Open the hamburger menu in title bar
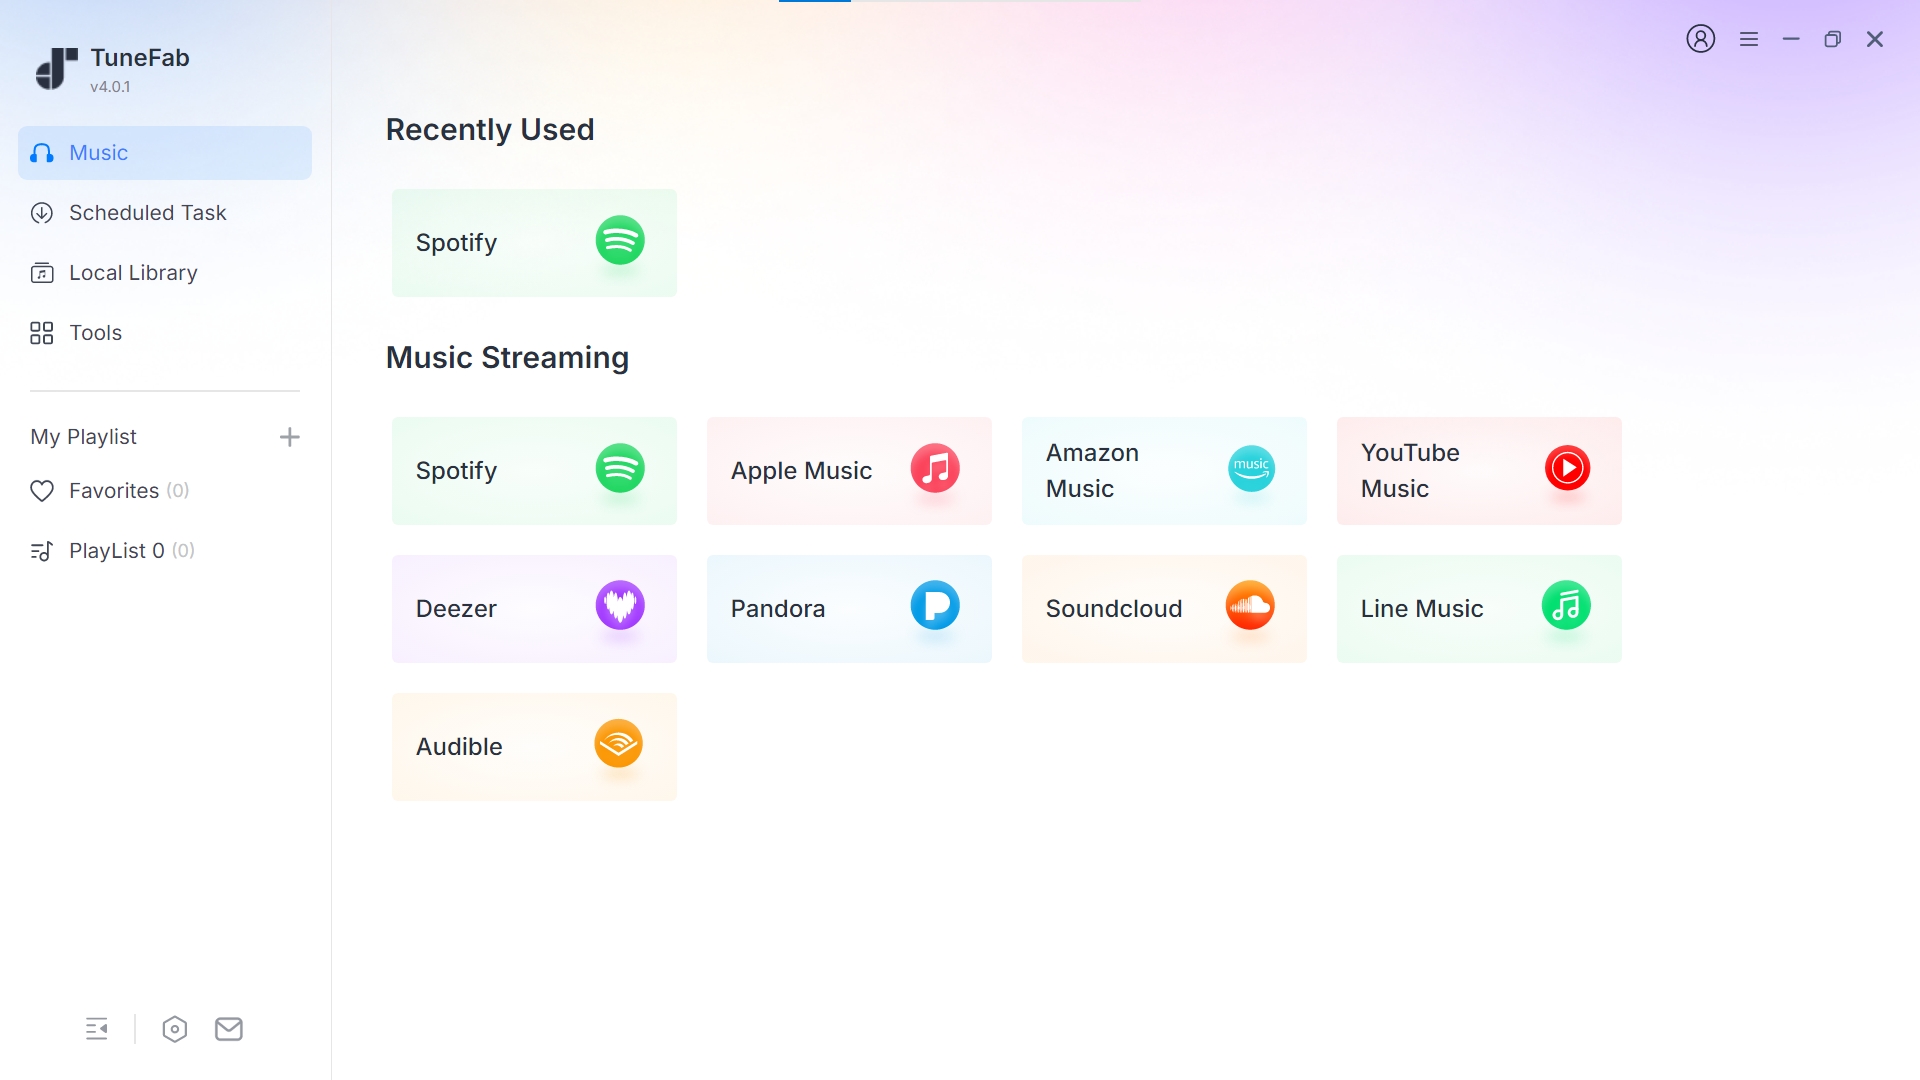1920x1080 pixels. (x=1748, y=39)
